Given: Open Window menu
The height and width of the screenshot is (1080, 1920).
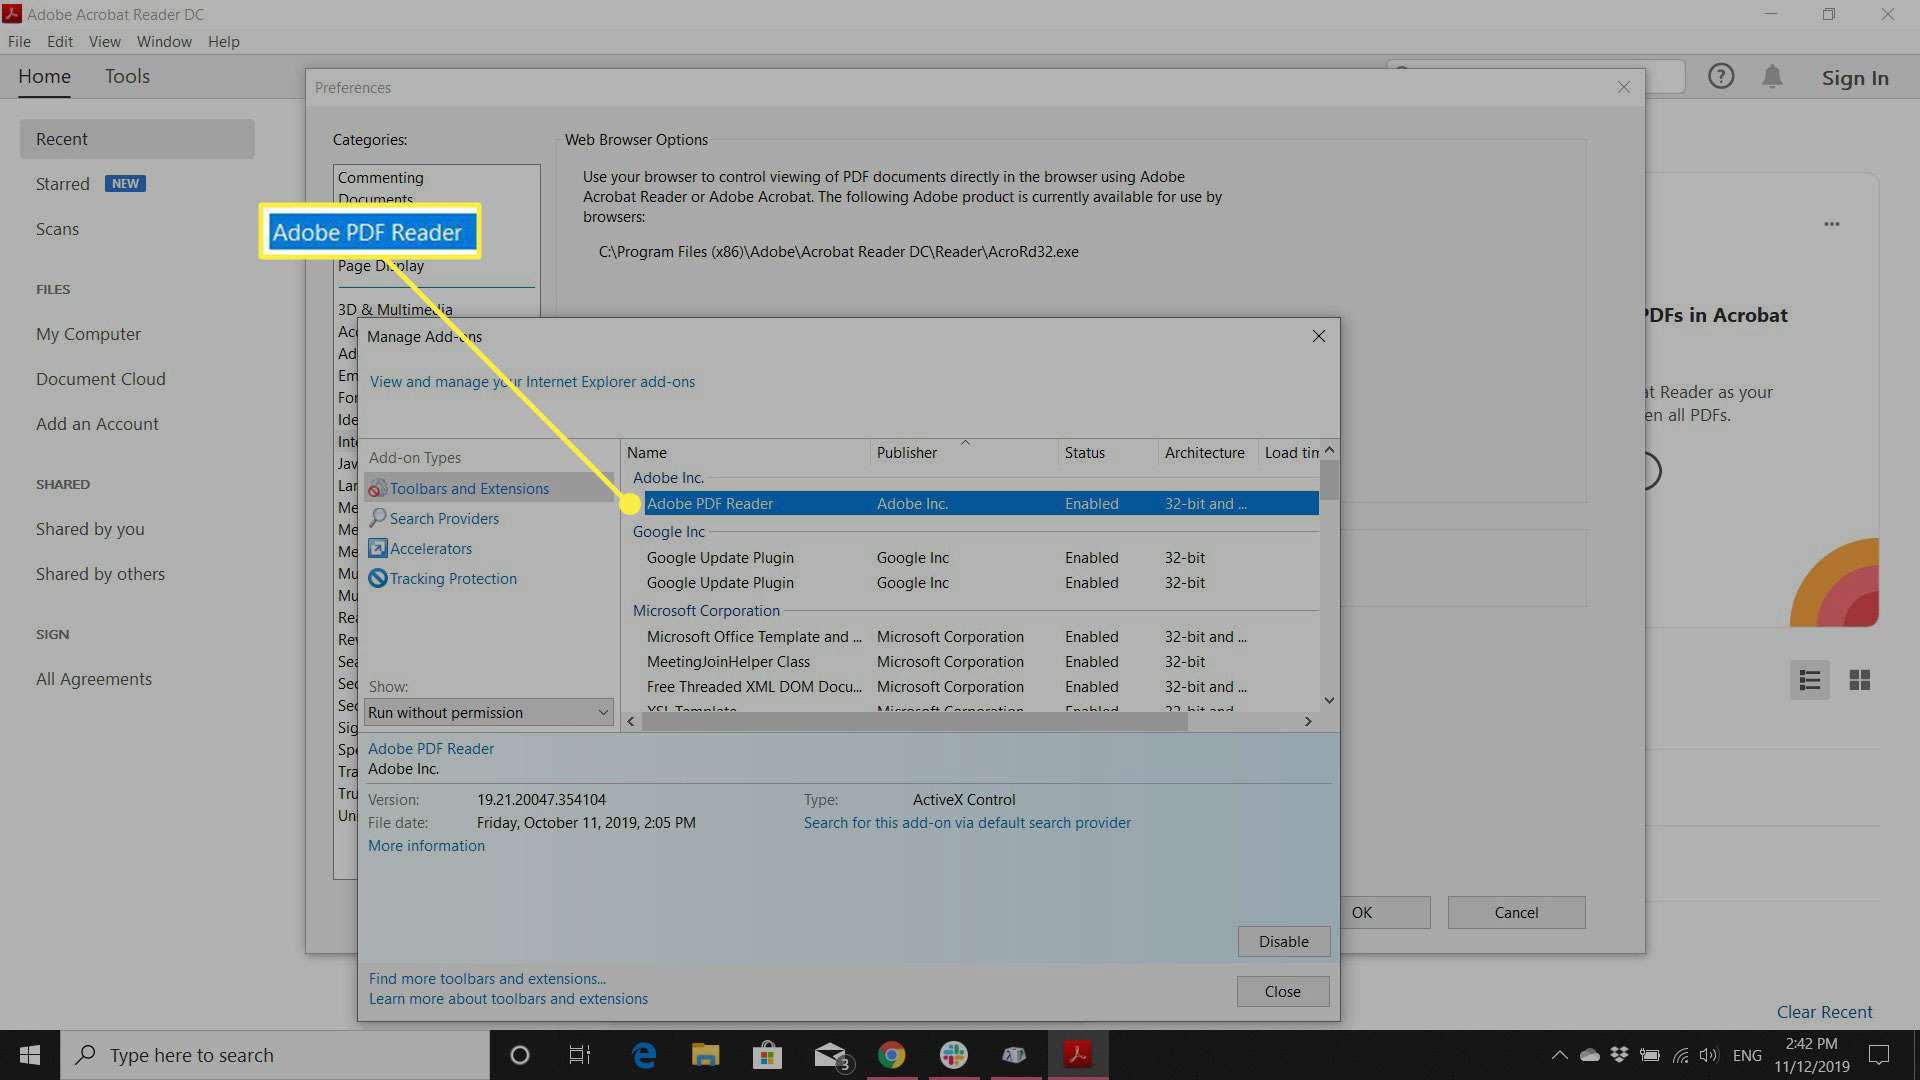Looking at the screenshot, I should click(x=164, y=41).
